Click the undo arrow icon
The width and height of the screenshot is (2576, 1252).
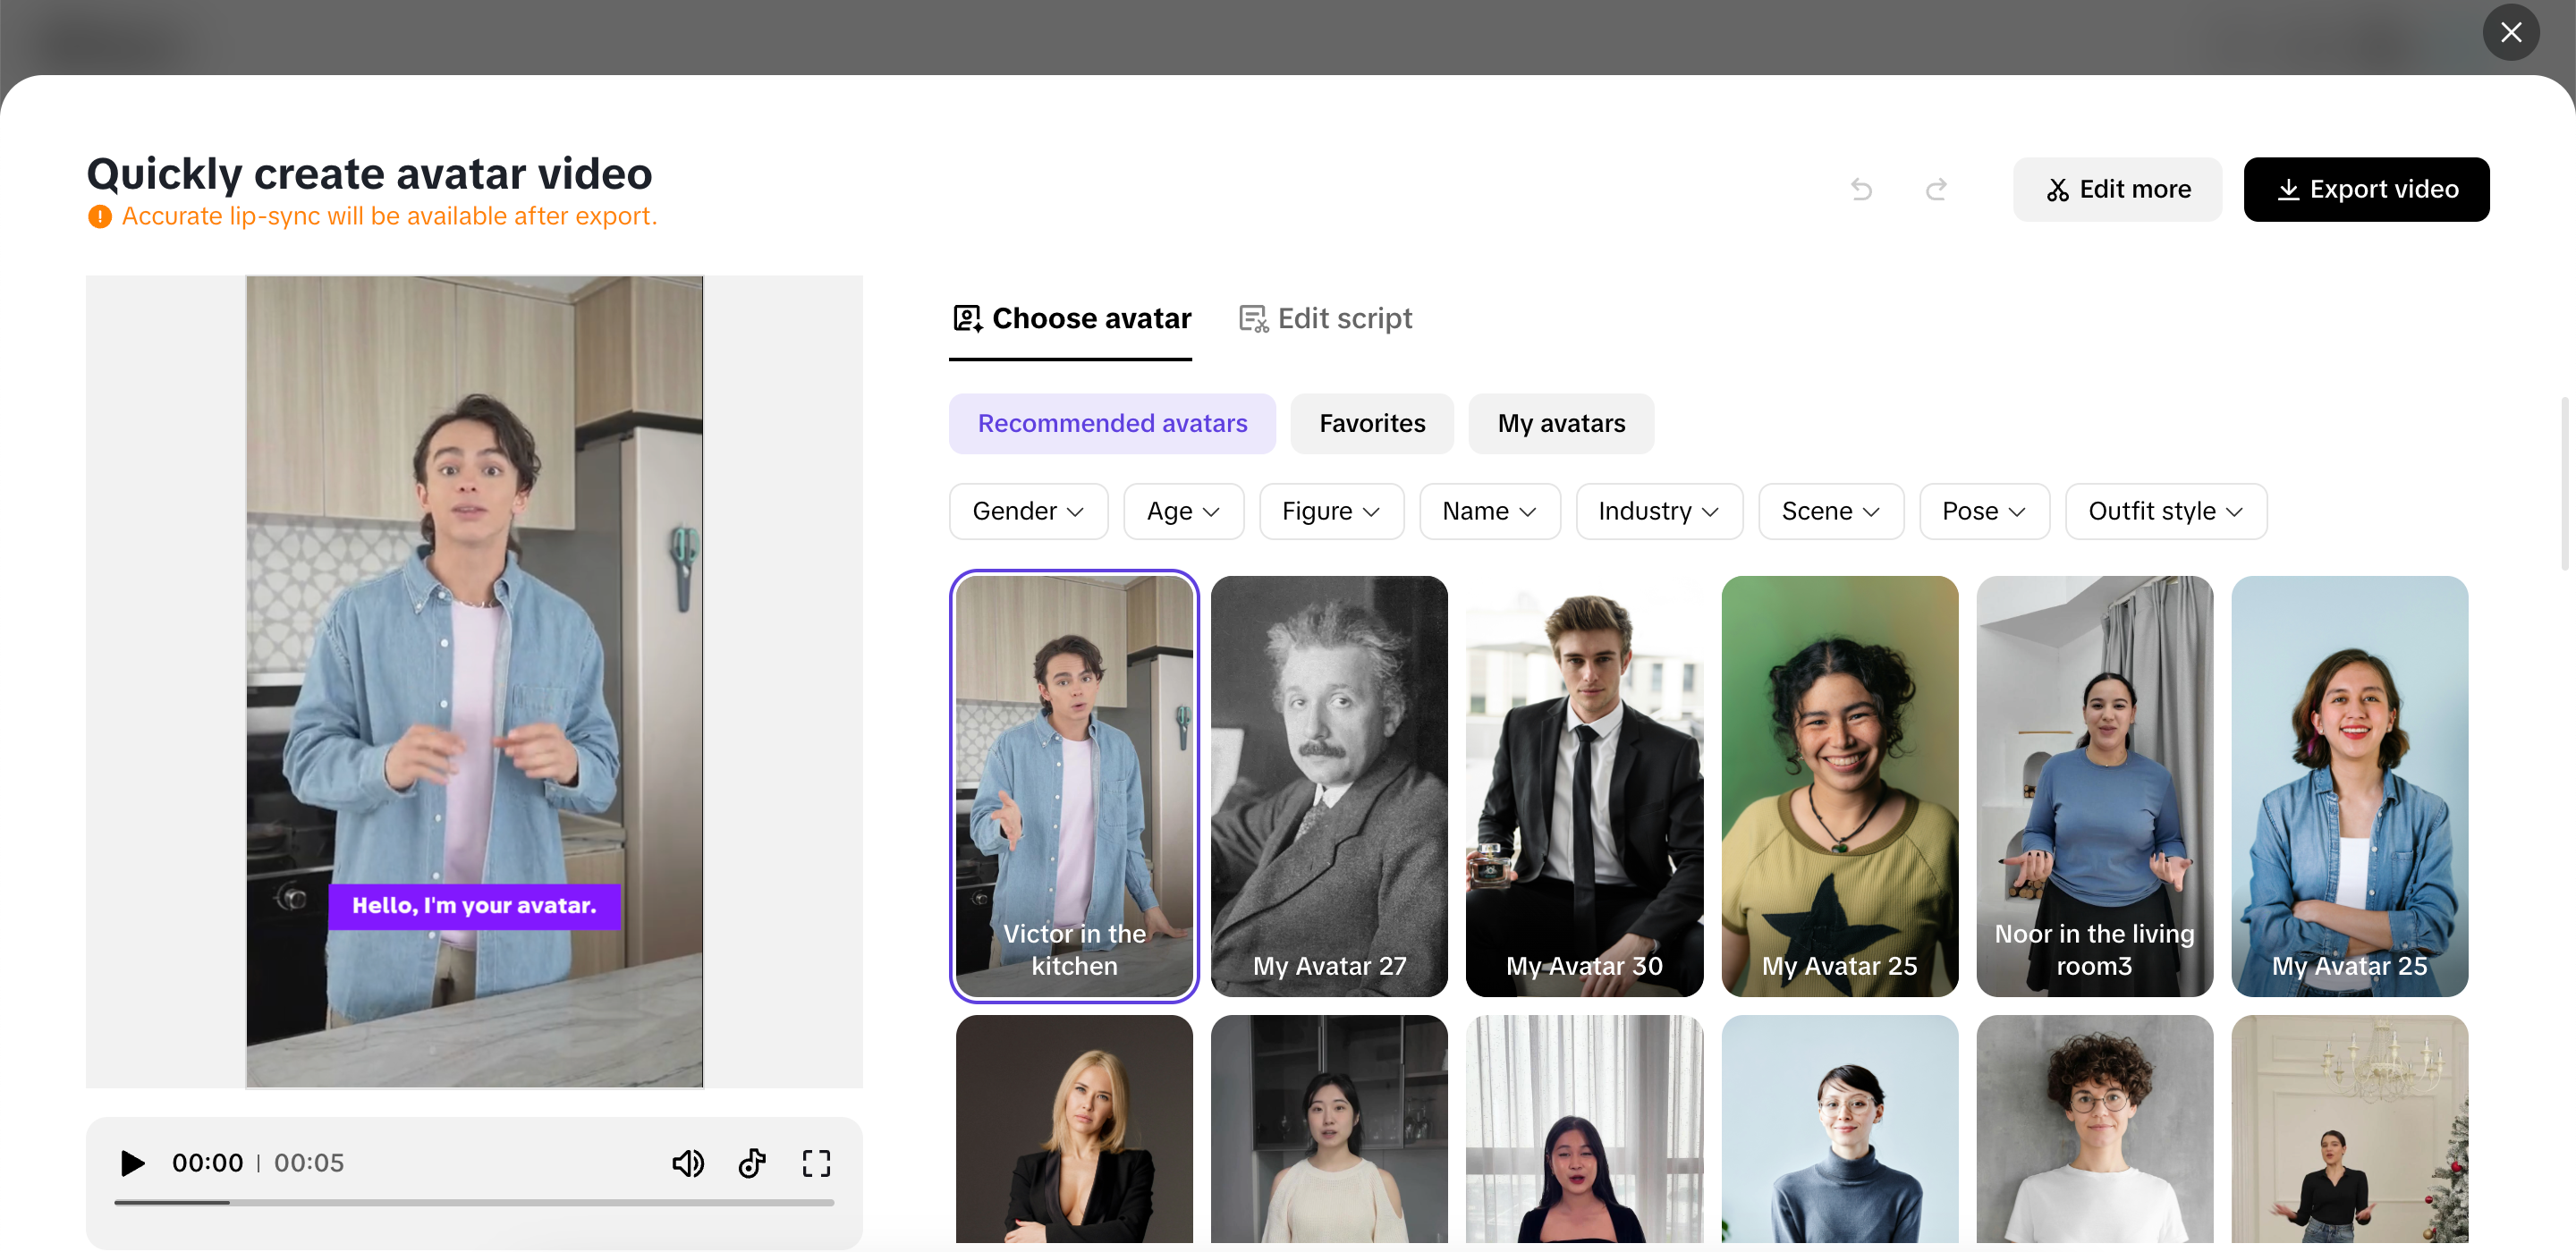(1861, 189)
